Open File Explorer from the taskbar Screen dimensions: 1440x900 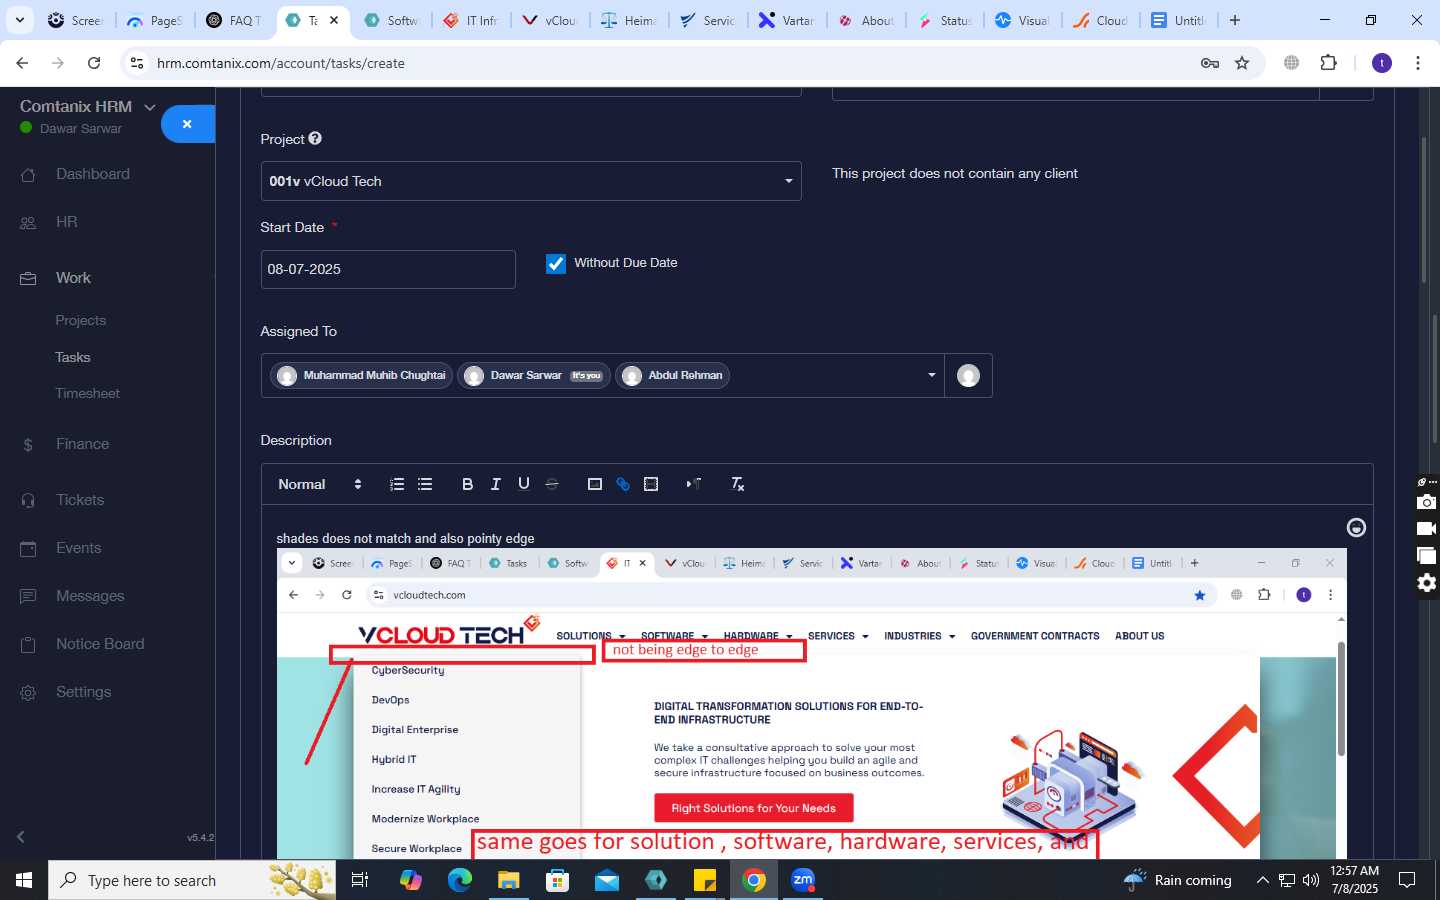click(509, 880)
